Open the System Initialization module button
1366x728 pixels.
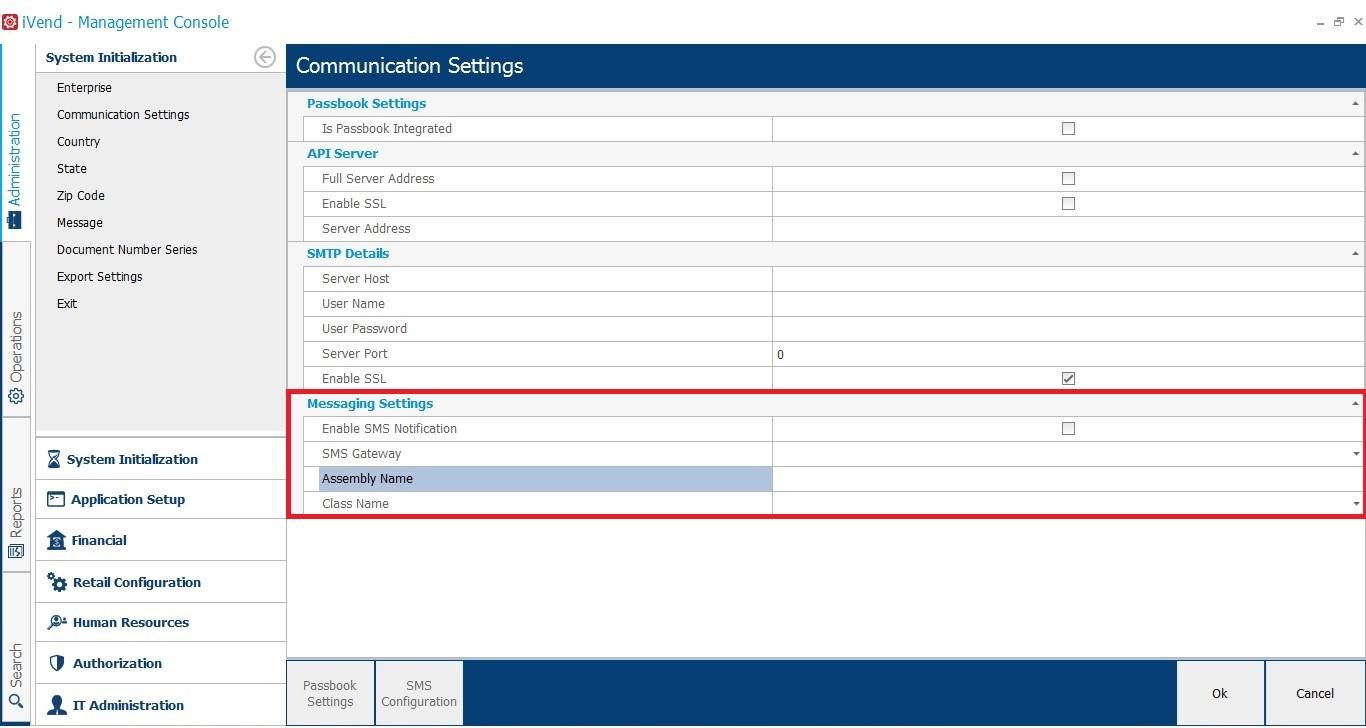click(x=161, y=459)
